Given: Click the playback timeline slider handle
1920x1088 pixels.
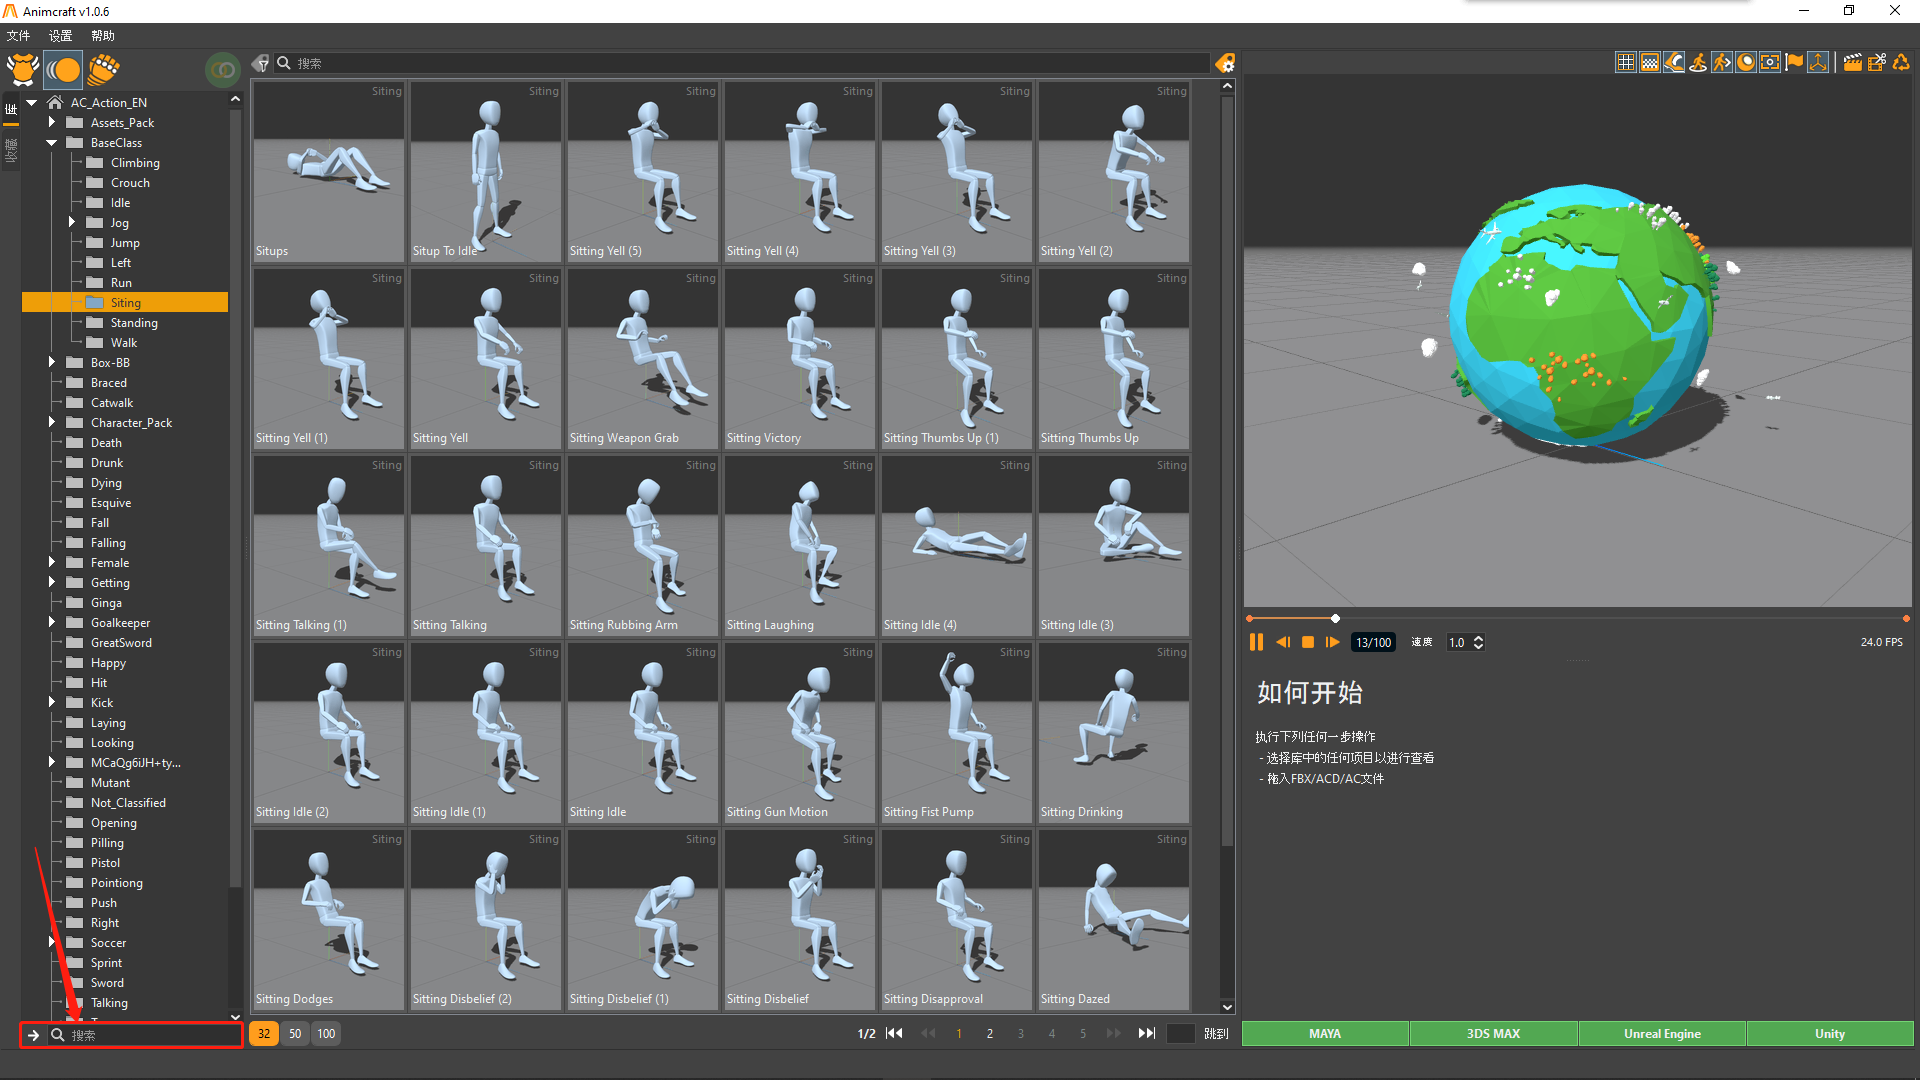Looking at the screenshot, I should tap(1335, 618).
